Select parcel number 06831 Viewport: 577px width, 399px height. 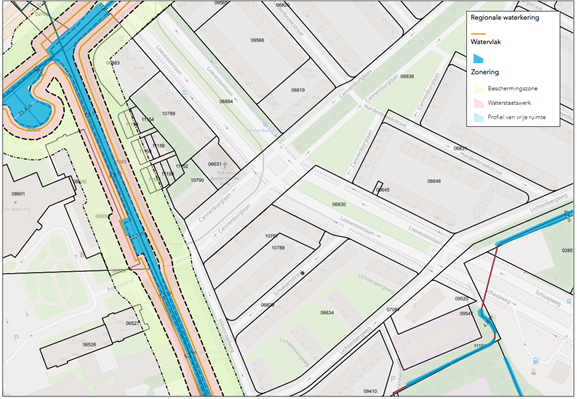tap(460, 148)
